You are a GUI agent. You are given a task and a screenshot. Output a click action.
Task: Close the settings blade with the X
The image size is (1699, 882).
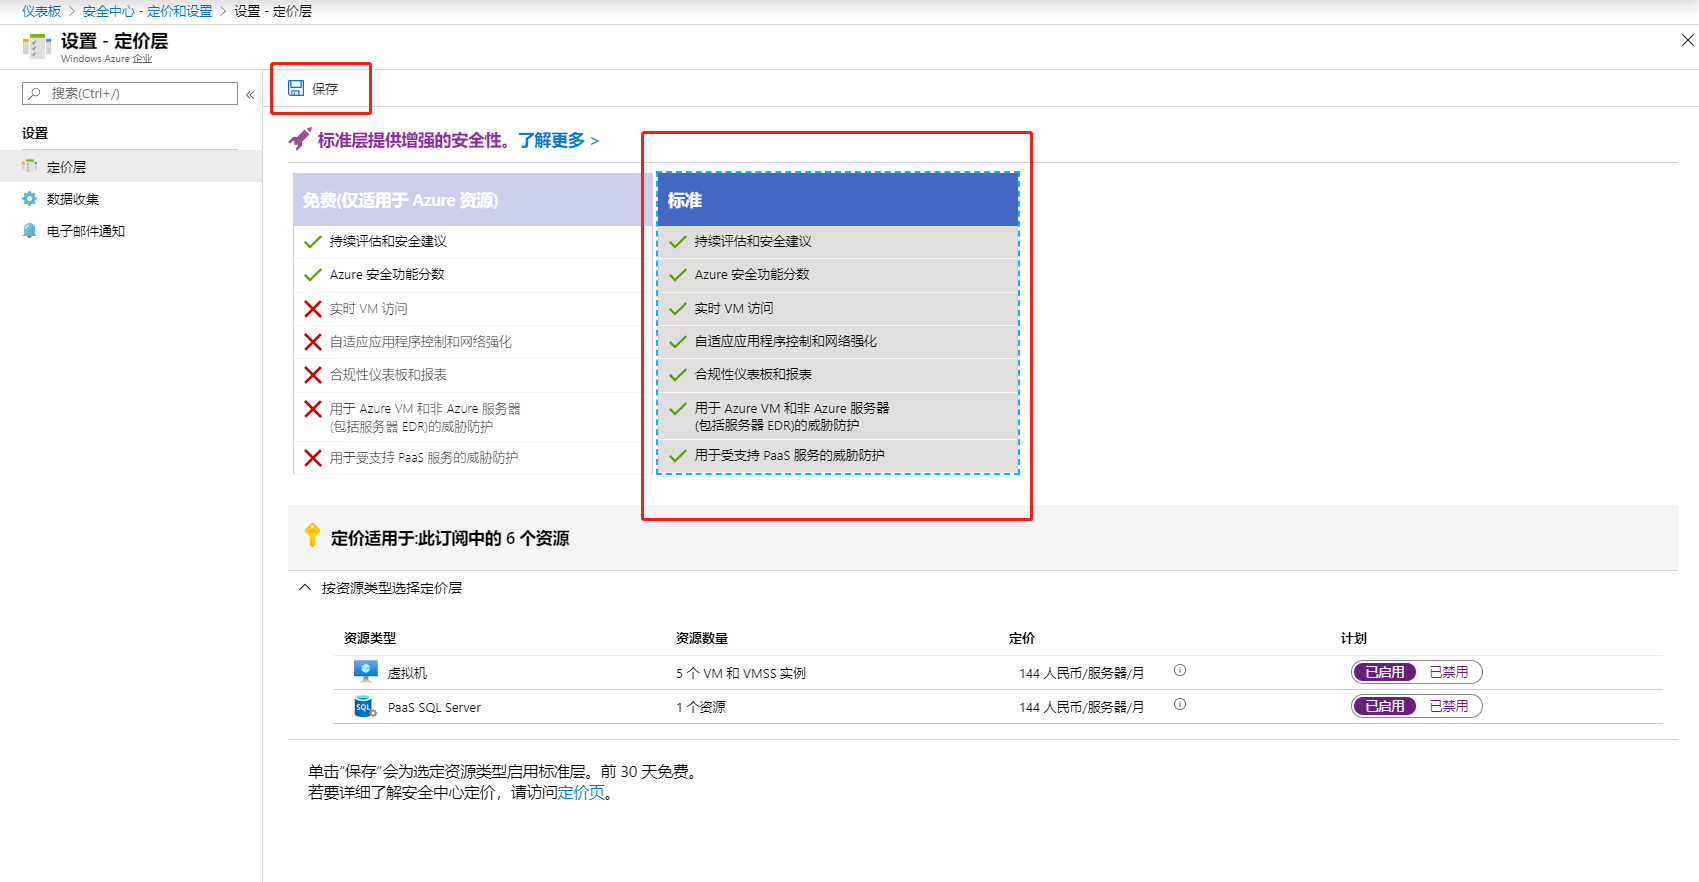(x=1687, y=40)
